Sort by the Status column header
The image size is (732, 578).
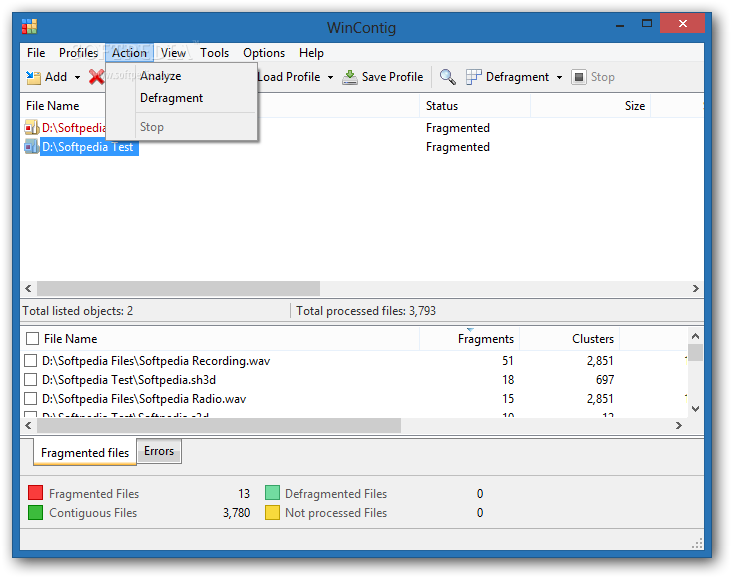[475, 106]
